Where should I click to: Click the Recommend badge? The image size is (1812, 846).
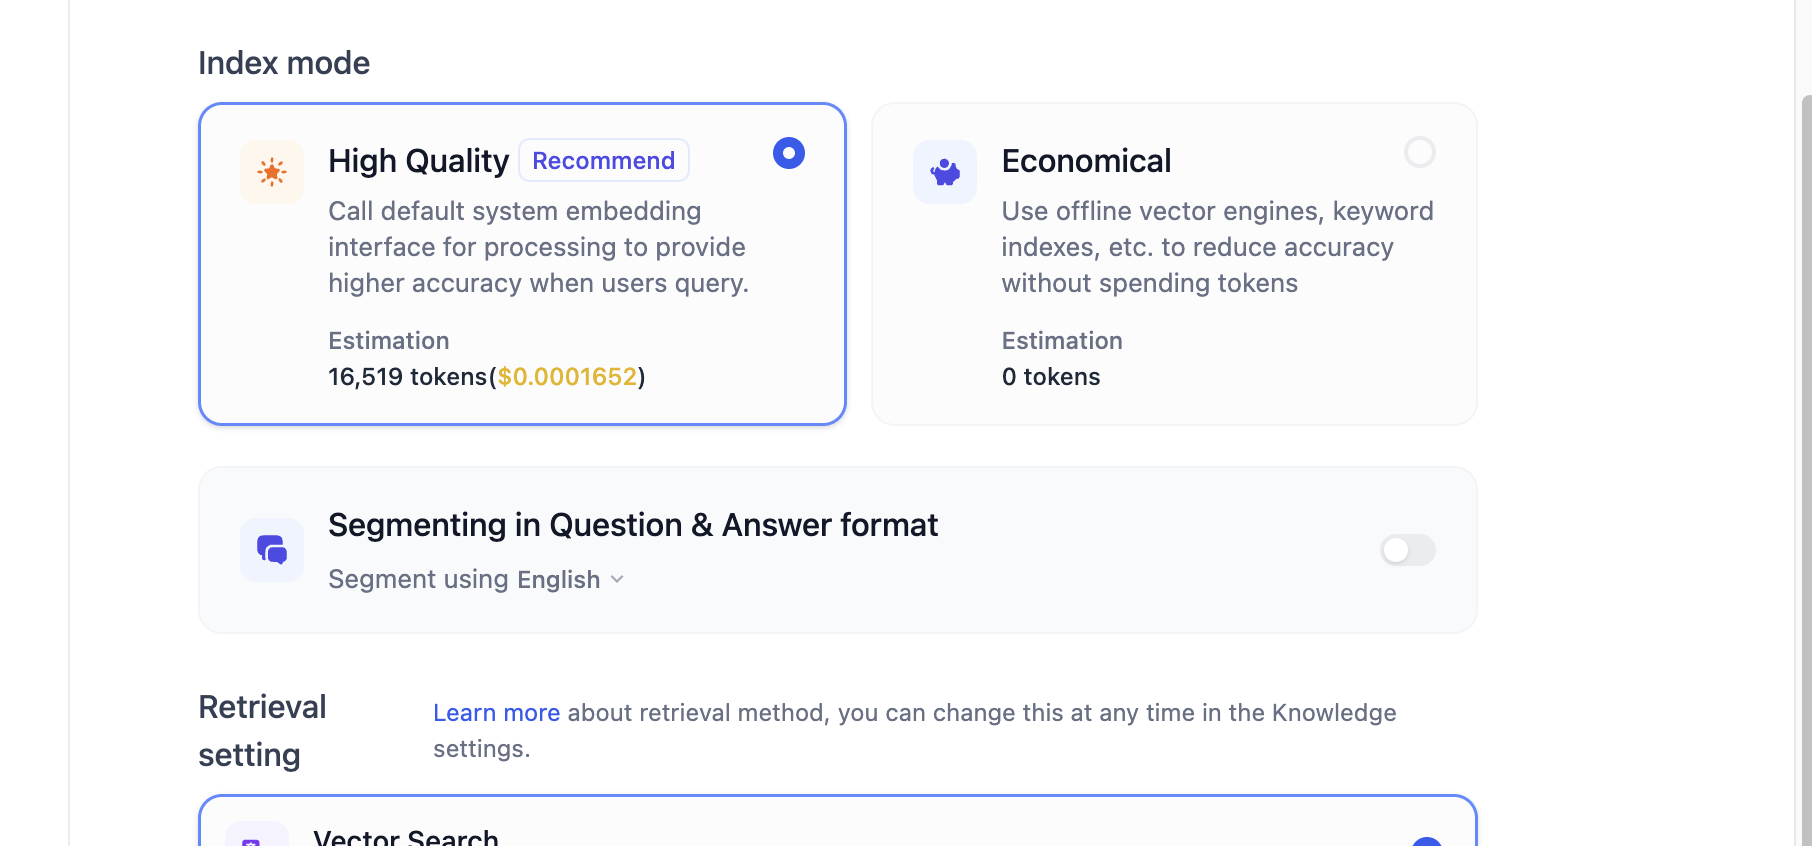coord(604,160)
